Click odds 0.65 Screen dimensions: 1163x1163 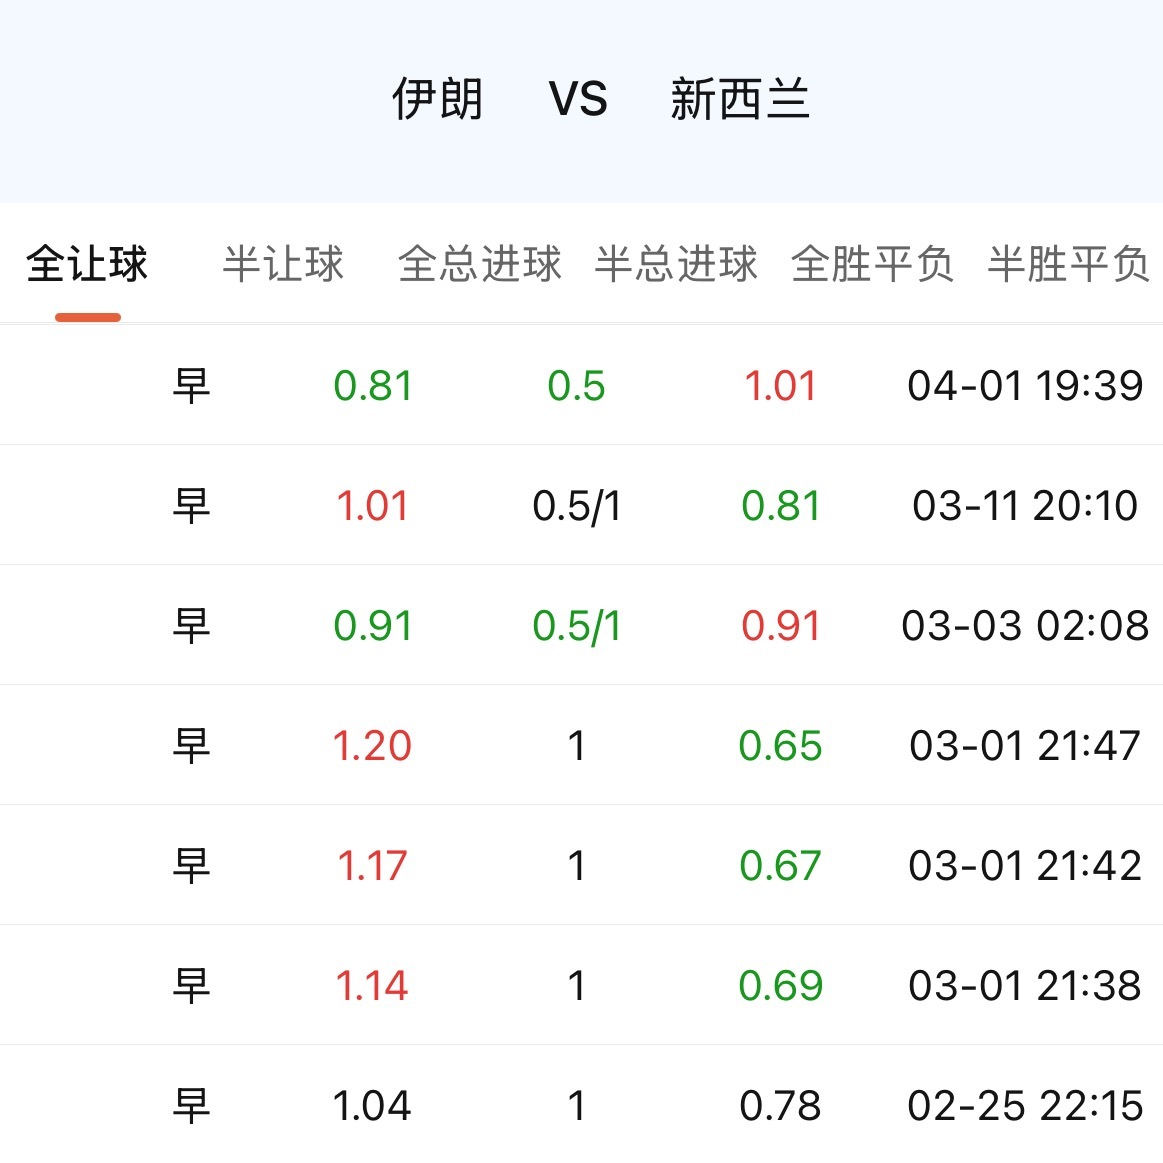(780, 745)
